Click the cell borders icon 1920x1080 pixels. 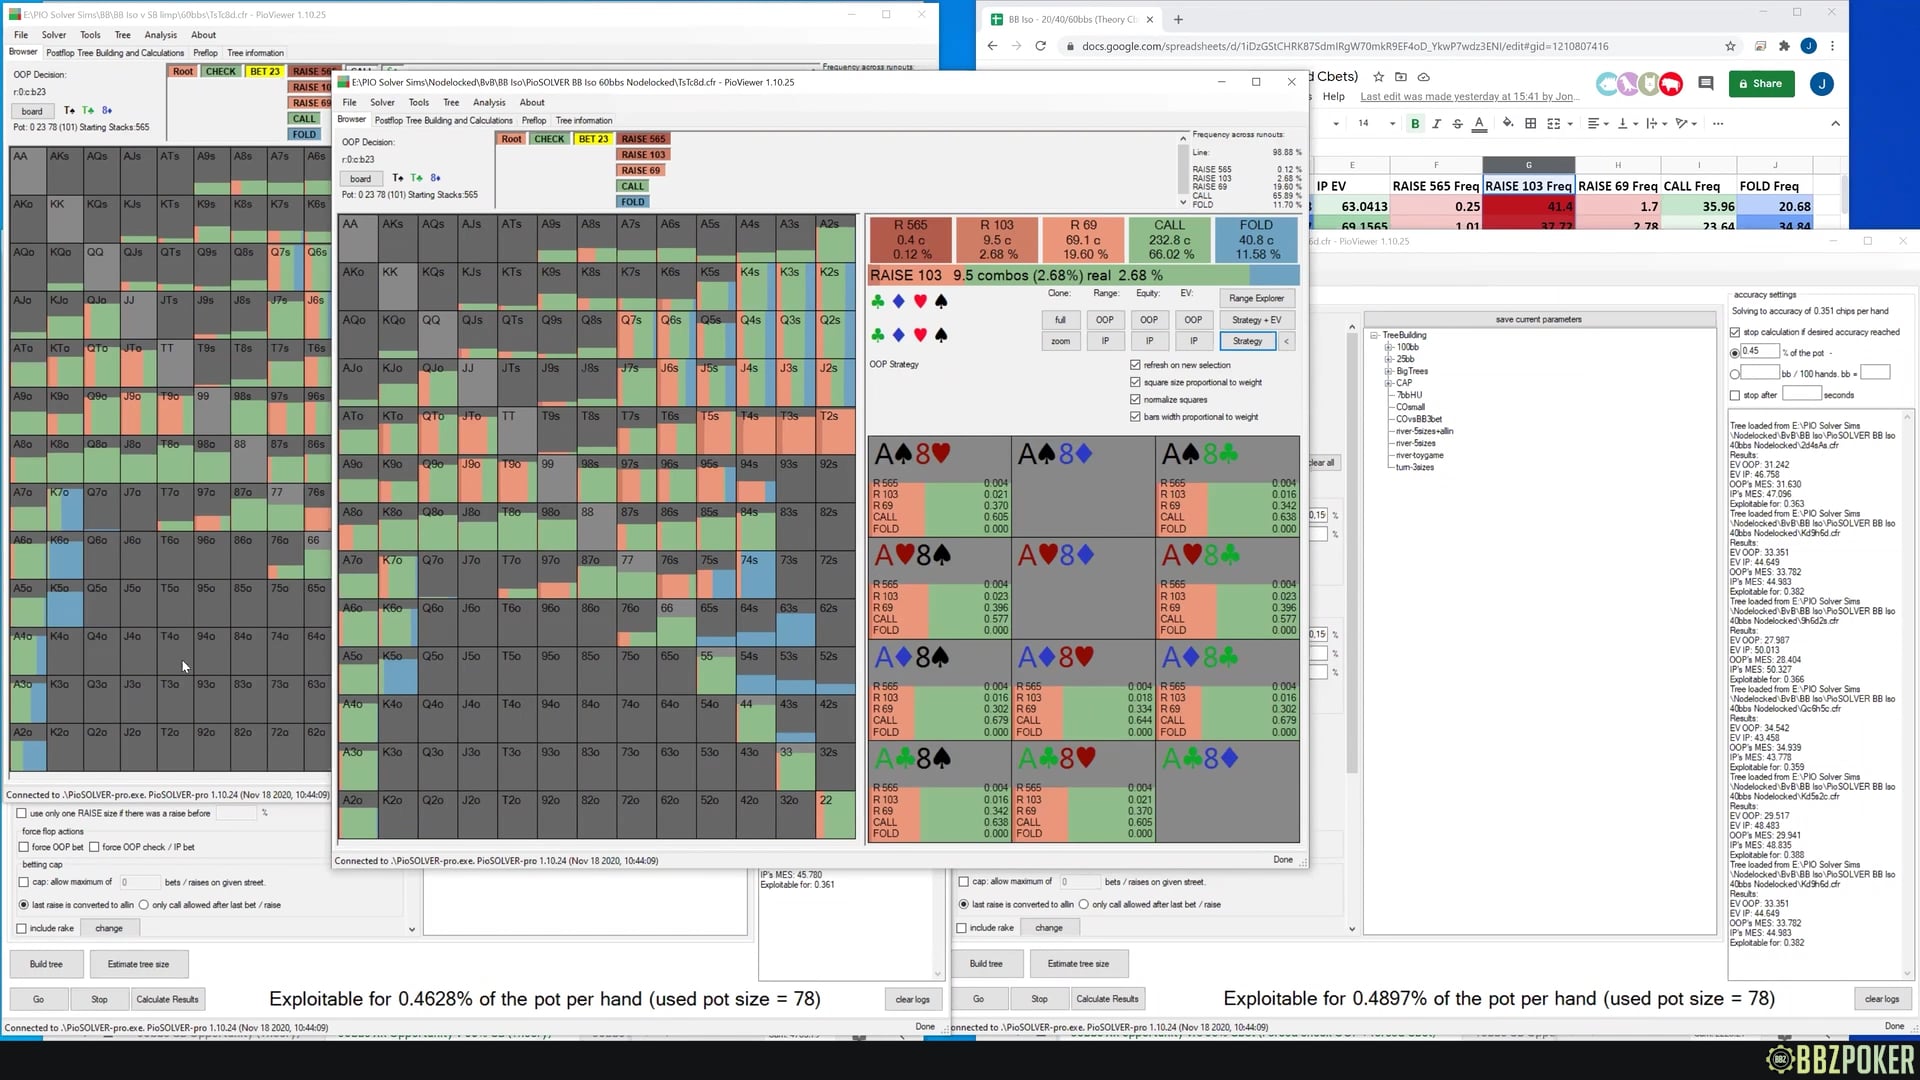pos(1530,123)
